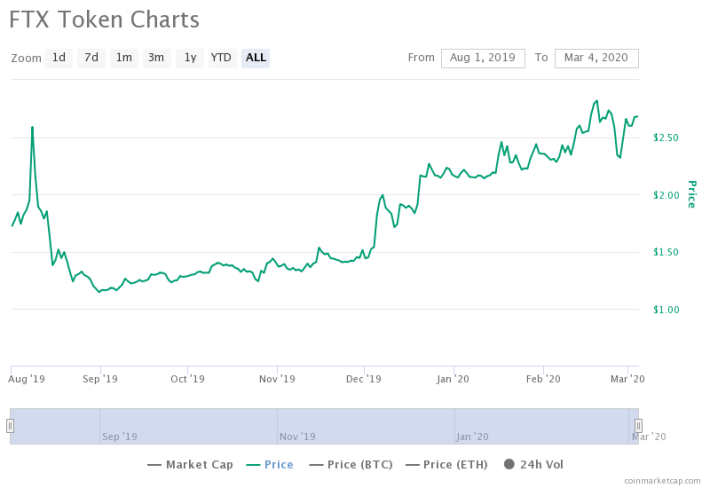Image resolution: width=710 pixels, height=488 pixels.
Task: Click the Oct '19 x-axis label
Action: [x=187, y=379]
